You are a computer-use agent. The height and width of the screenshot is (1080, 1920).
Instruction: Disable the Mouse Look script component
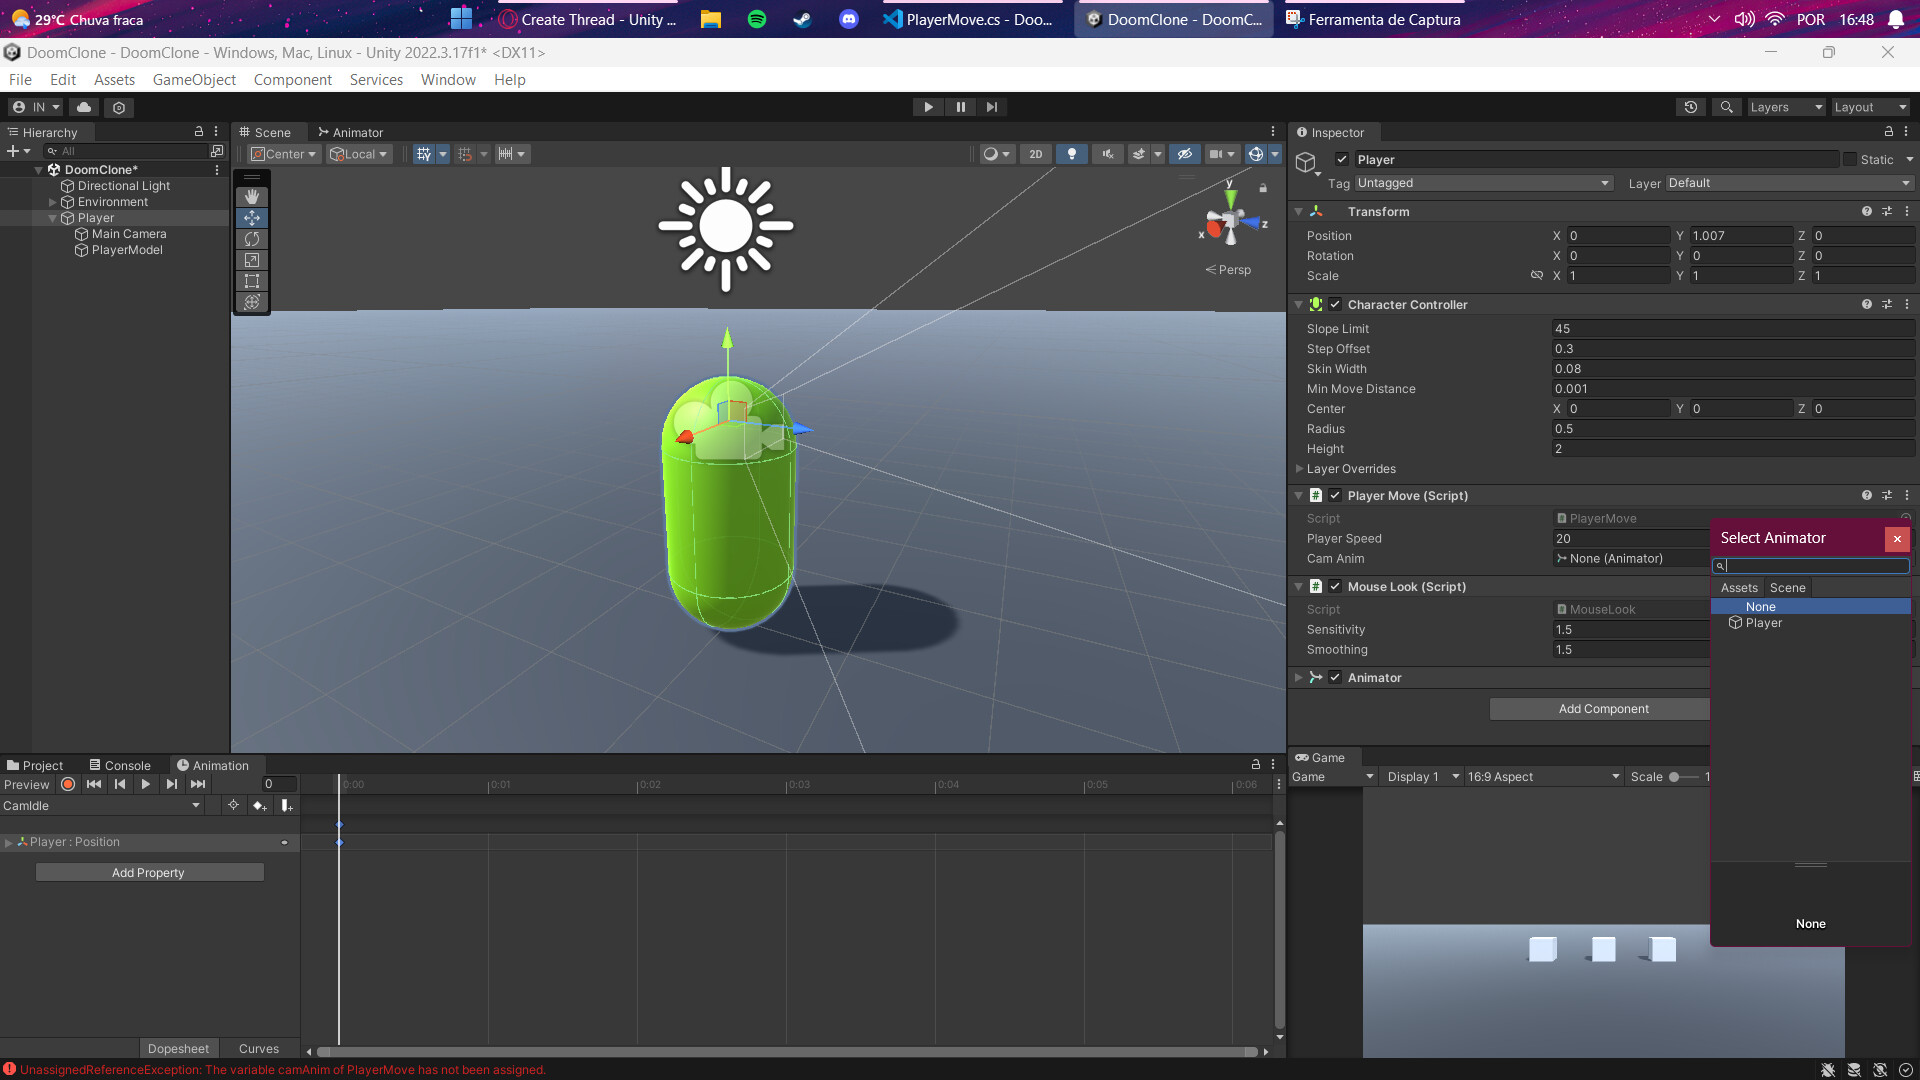point(1334,587)
